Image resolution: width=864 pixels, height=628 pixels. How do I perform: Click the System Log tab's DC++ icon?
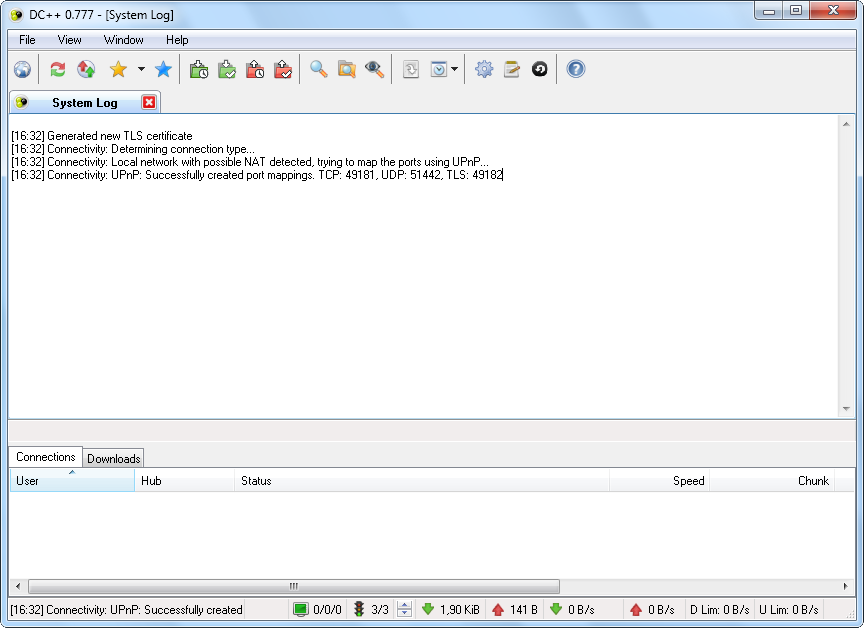(x=21, y=102)
